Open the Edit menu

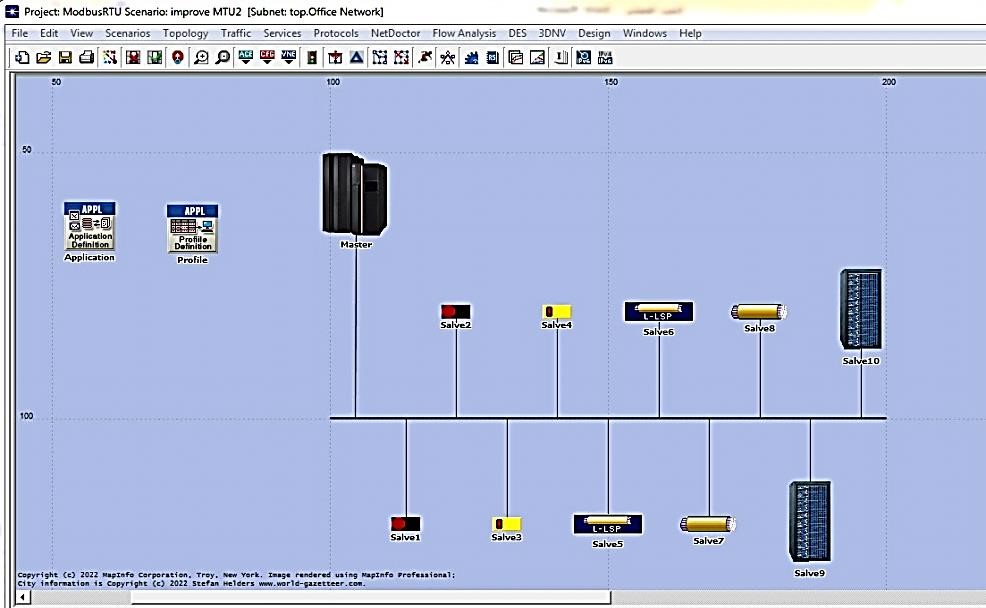(x=49, y=33)
